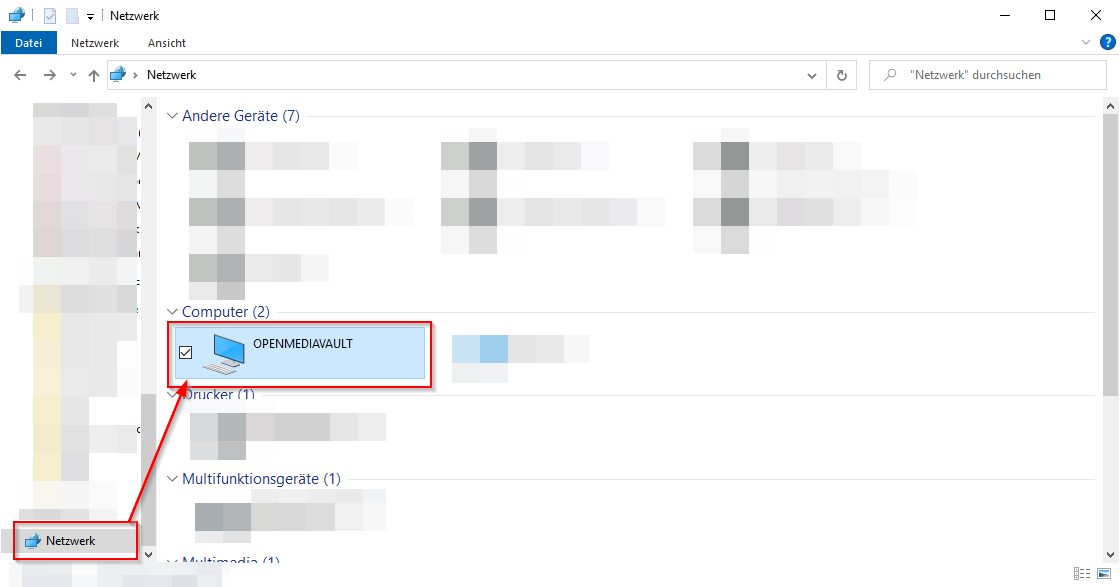The width and height of the screenshot is (1120, 587).
Task: Click the sidebar scroll down arrow
Action: click(x=149, y=553)
